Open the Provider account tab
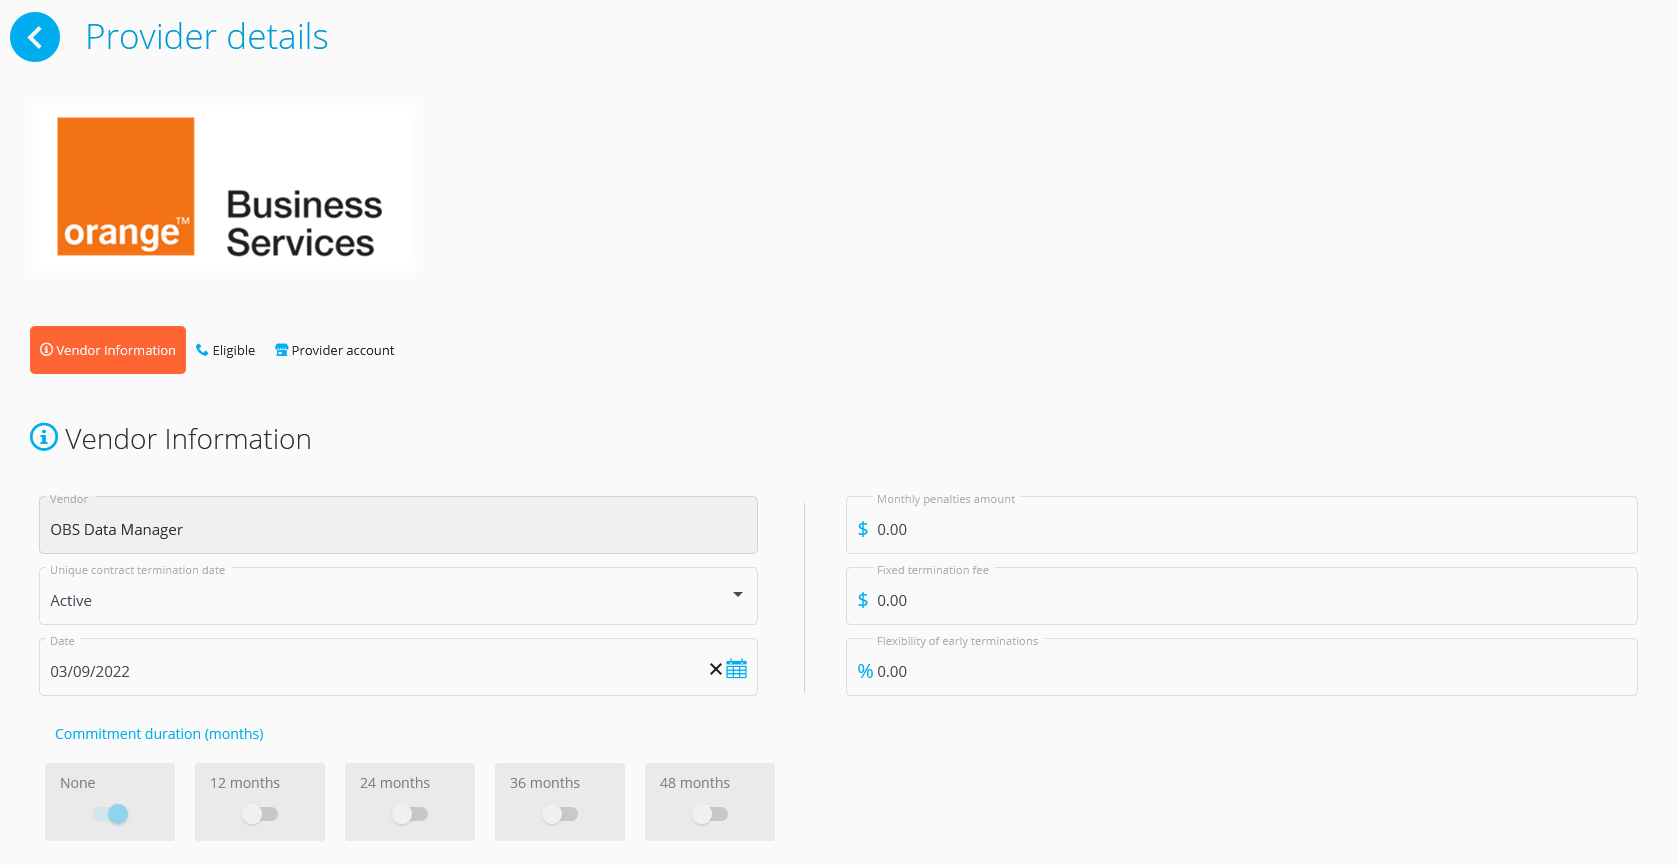Image resolution: width=1677 pixels, height=865 pixels. pos(335,350)
